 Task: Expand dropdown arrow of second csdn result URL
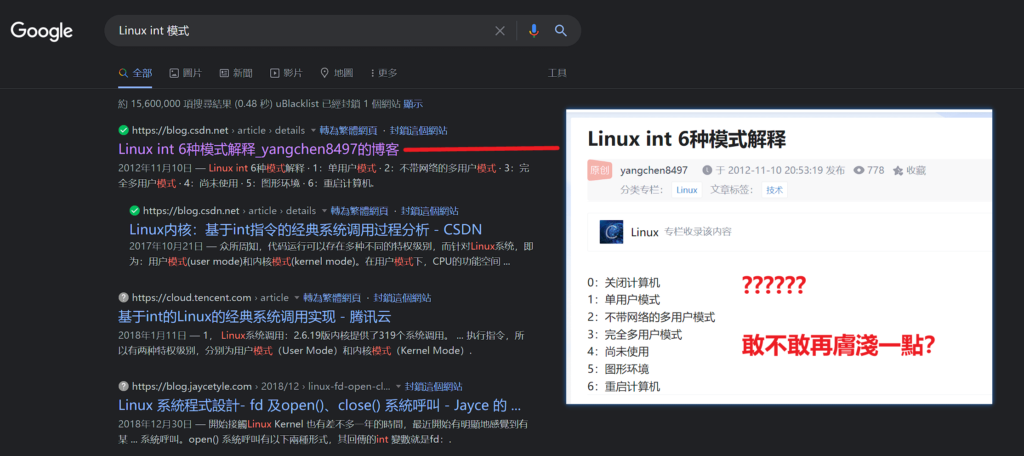point(323,211)
